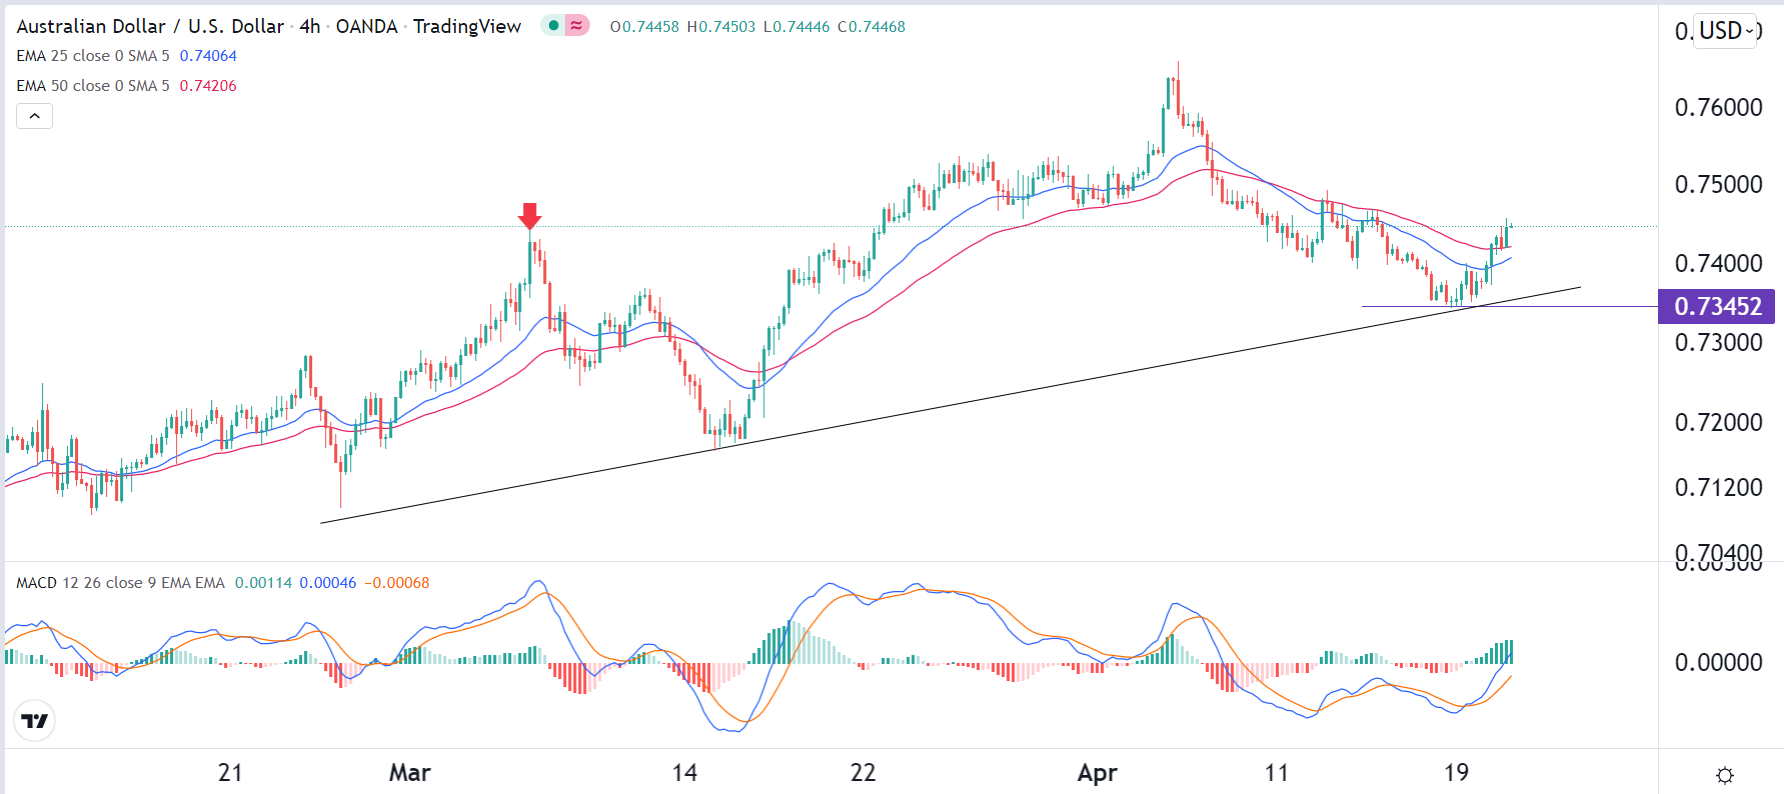Select the EMA 50 indicator legend

click(93, 86)
